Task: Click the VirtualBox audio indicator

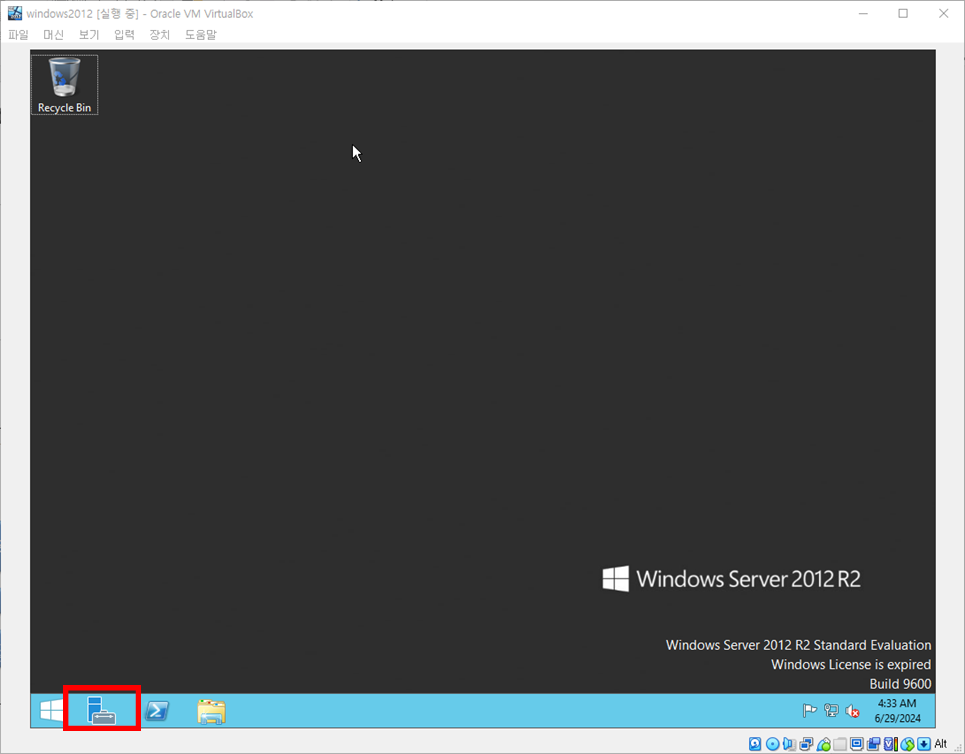Action: click(789, 744)
